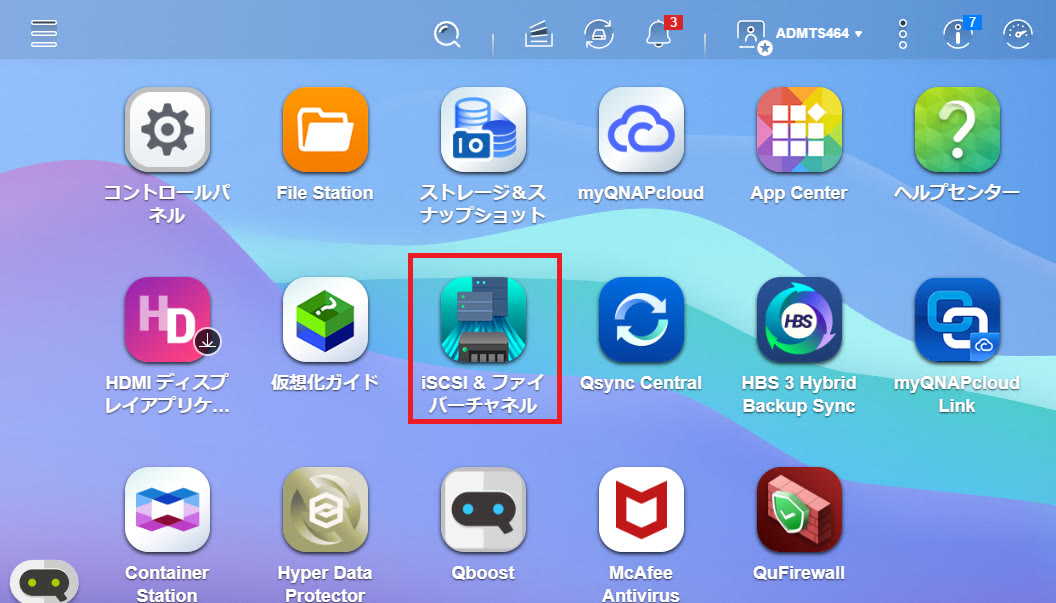Launch iSCSI & ファイバーチャネル app

point(483,319)
